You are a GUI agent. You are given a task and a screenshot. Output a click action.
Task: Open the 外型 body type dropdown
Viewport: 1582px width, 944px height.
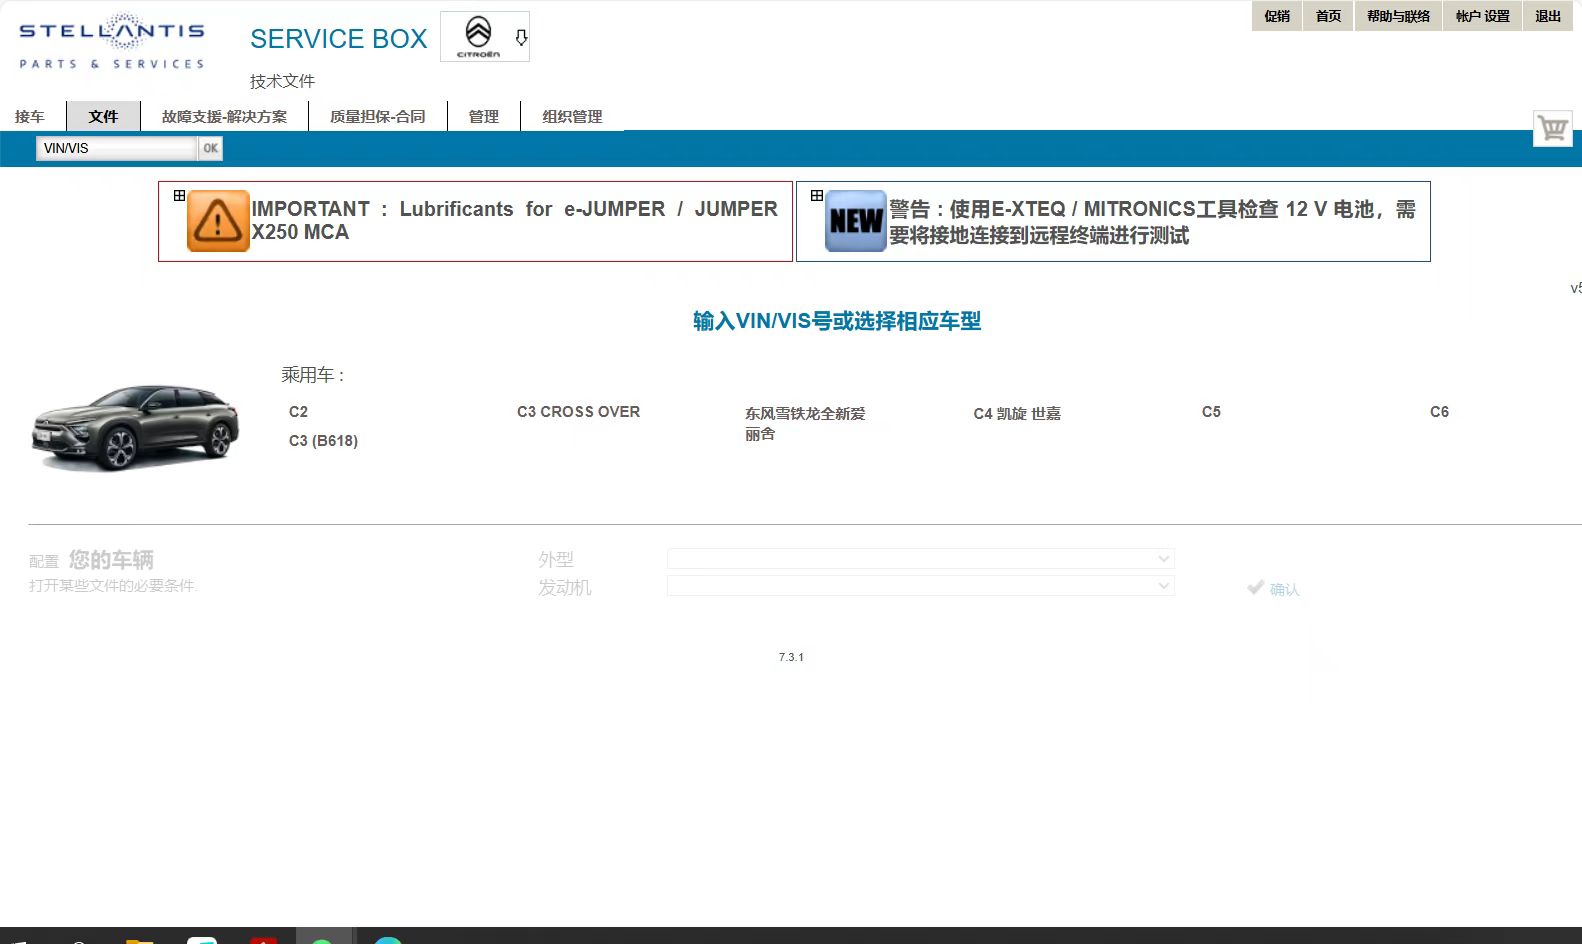pyautogui.click(x=920, y=559)
